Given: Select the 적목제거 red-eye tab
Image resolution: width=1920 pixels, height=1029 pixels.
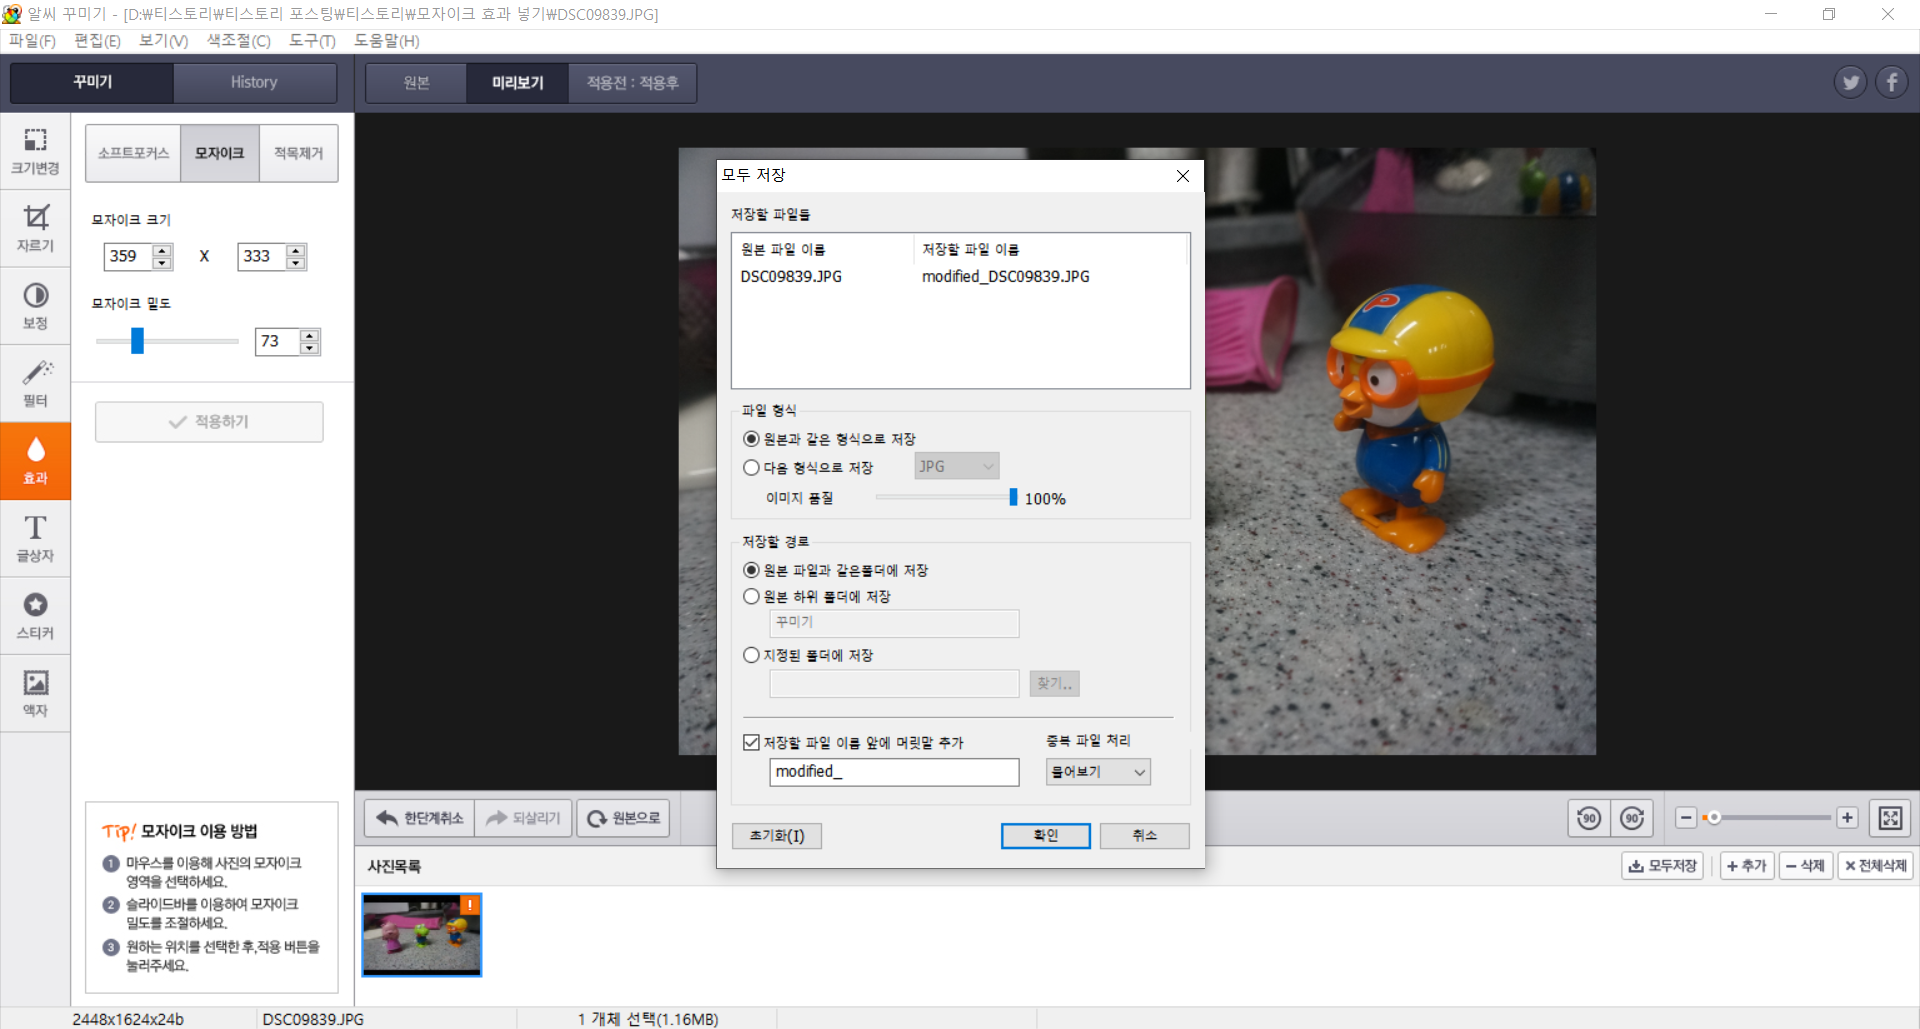Looking at the screenshot, I should 298,153.
